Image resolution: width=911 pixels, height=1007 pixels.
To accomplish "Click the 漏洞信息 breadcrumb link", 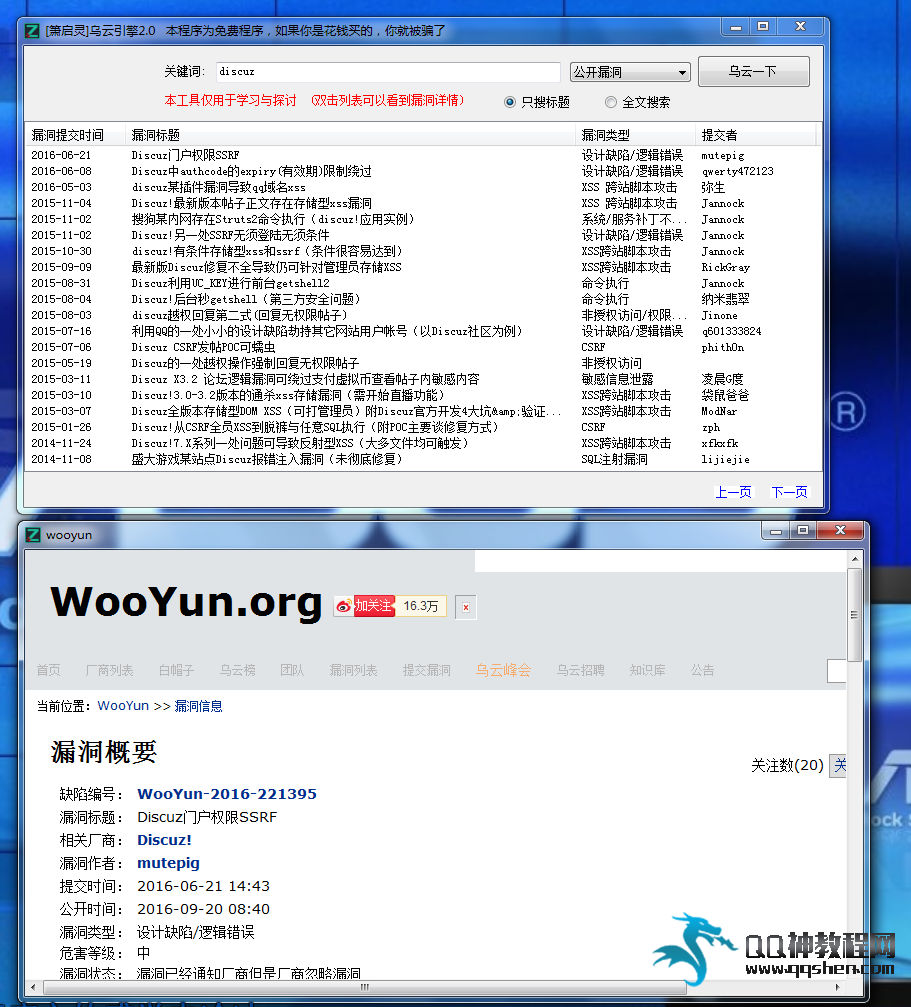I will pyautogui.click(x=198, y=706).
